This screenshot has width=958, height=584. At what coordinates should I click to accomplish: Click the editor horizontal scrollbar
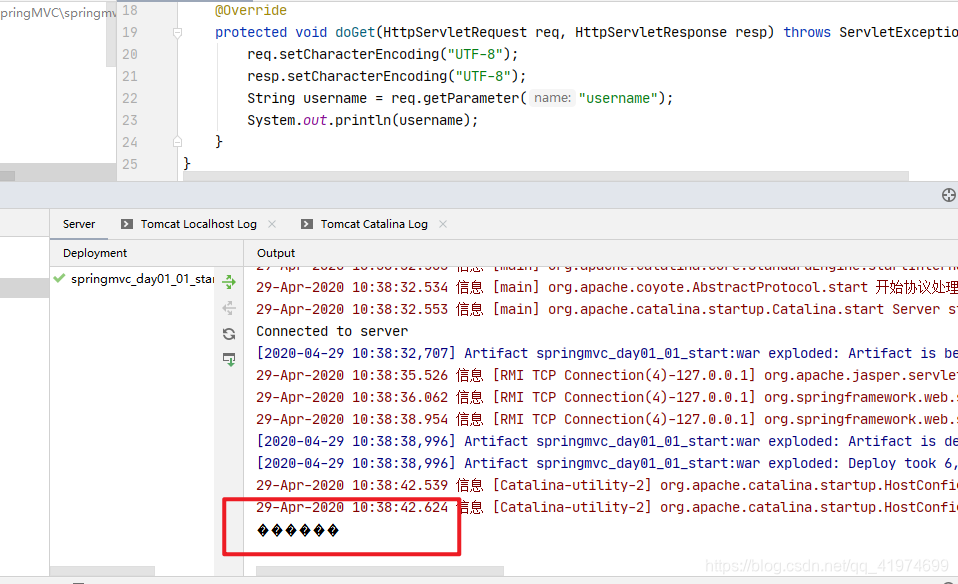(x=546, y=176)
